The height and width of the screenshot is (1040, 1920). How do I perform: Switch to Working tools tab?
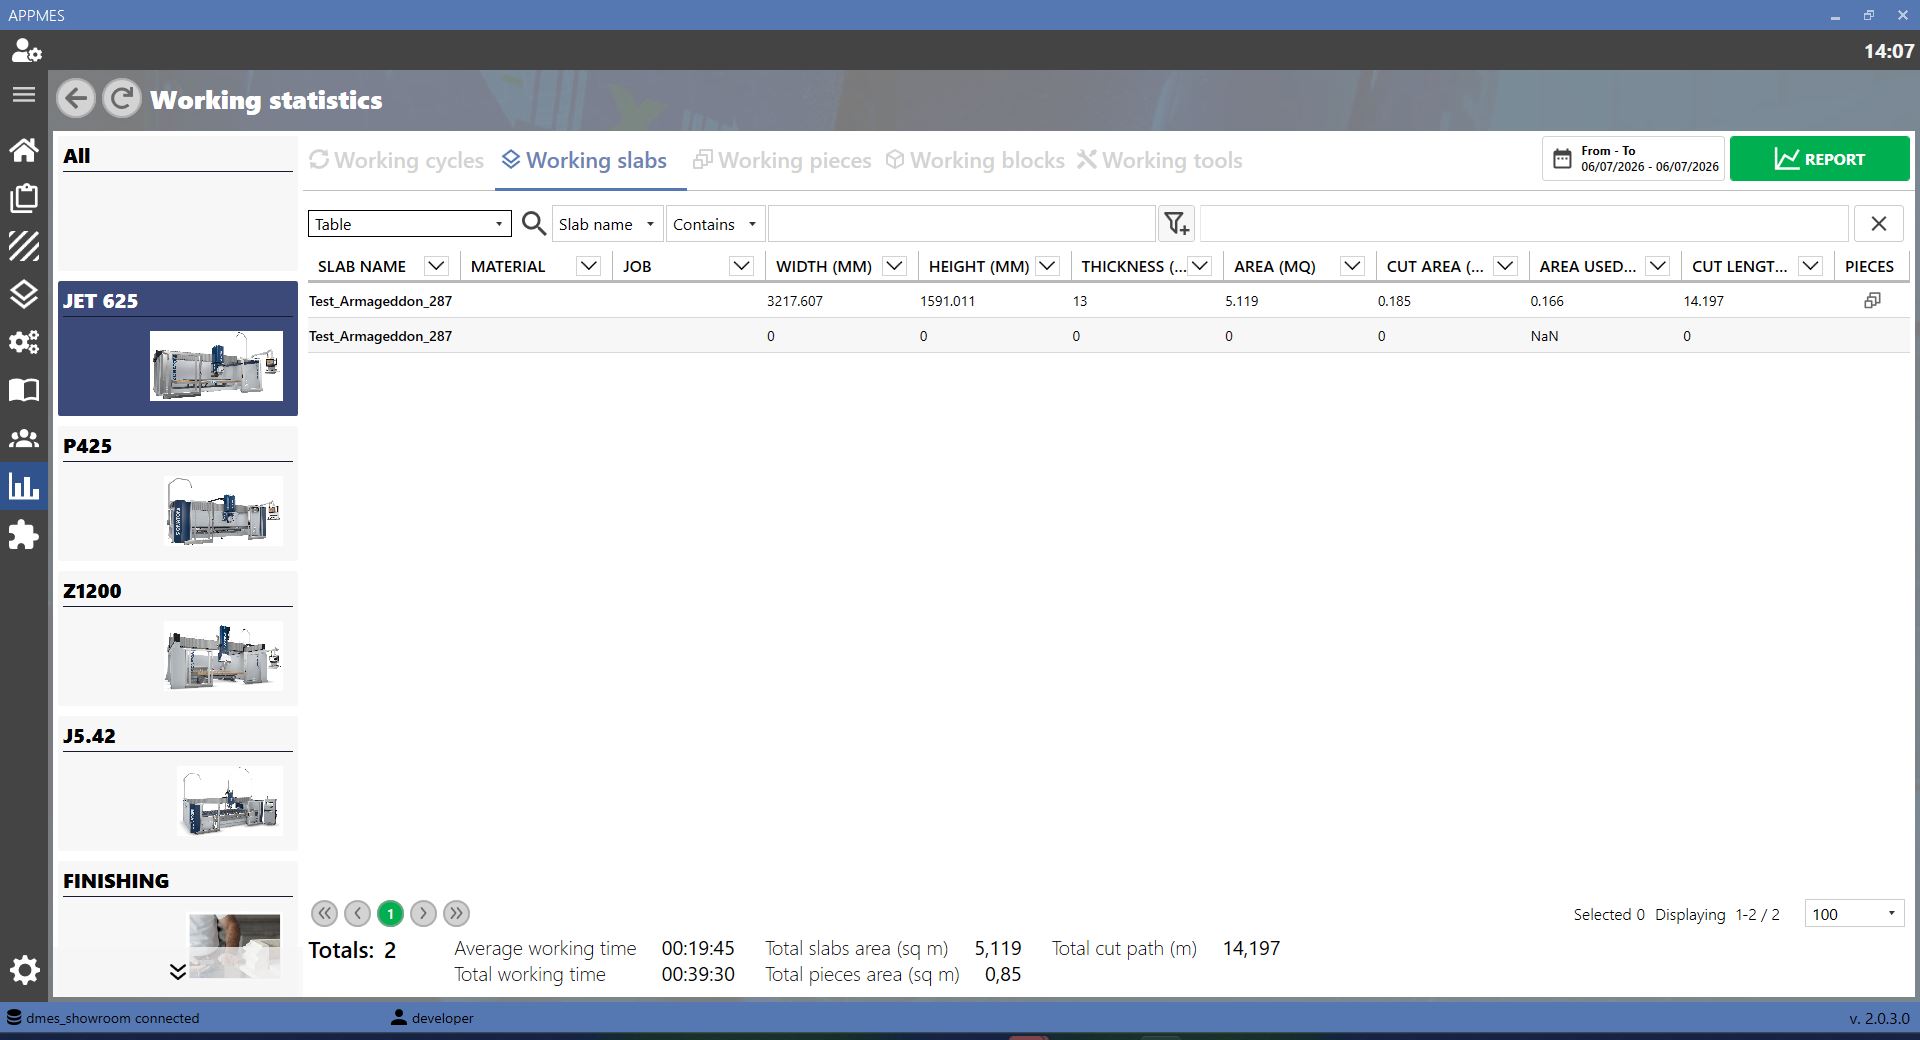click(x=1160, y=160)
